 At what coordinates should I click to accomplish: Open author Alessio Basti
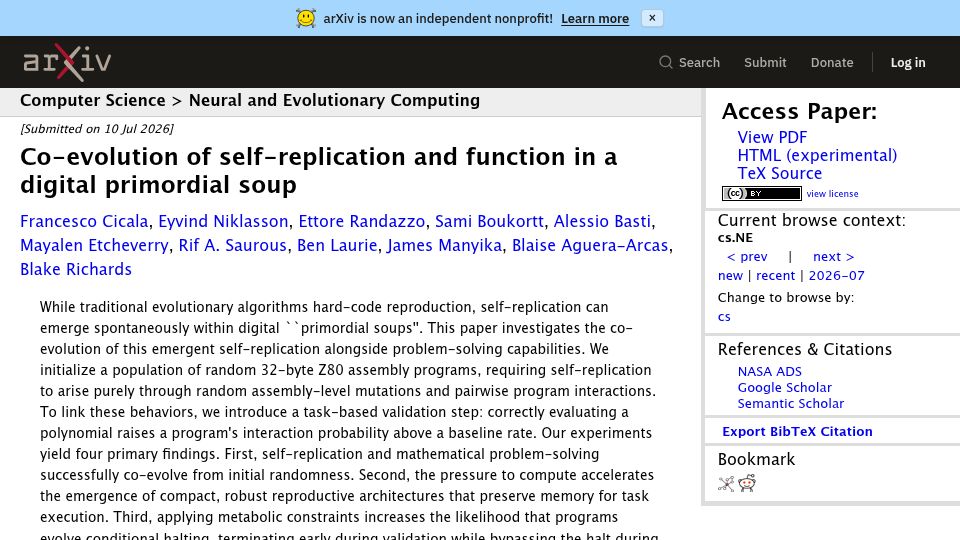click(602, 221)
